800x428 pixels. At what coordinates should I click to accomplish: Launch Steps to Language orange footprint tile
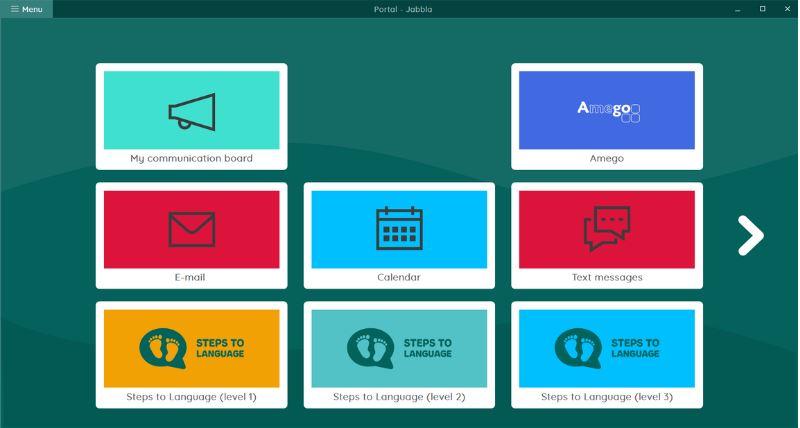coord(191,347)
